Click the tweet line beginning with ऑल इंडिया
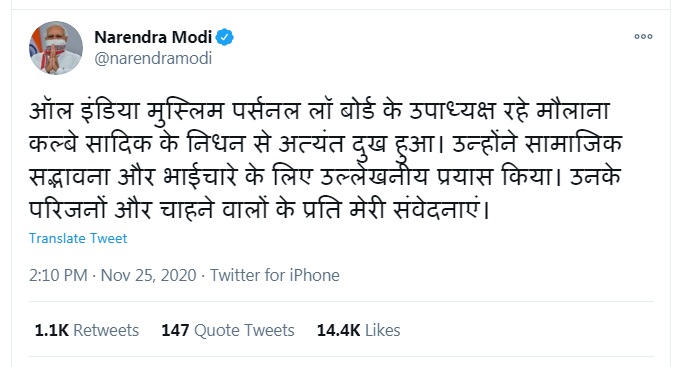683x367 pixels. tap(319, 111)
